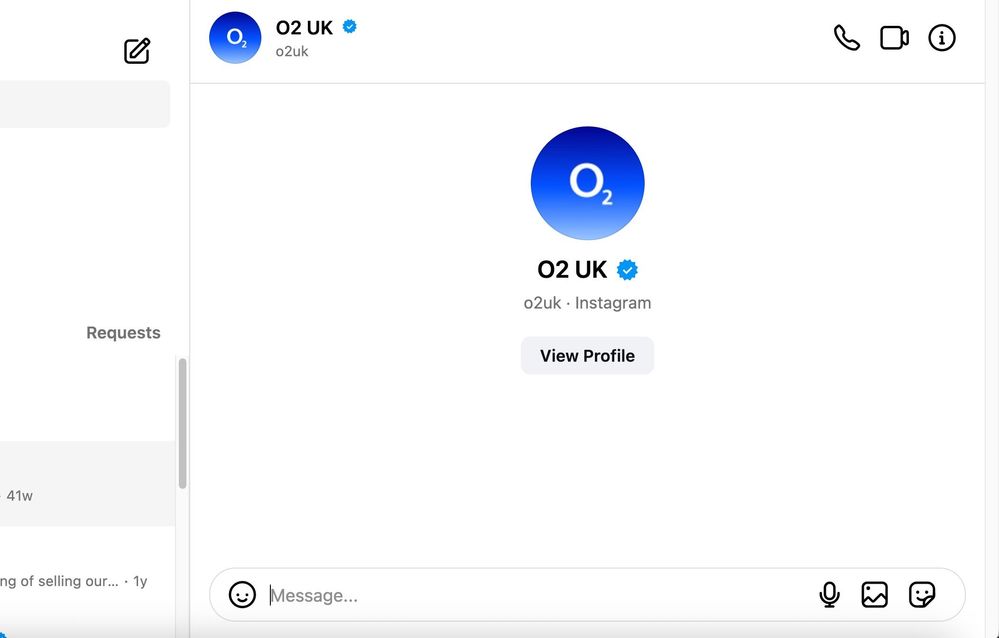Type in the Message field
This screenshot has width=999, height=638.
point(540,595)
